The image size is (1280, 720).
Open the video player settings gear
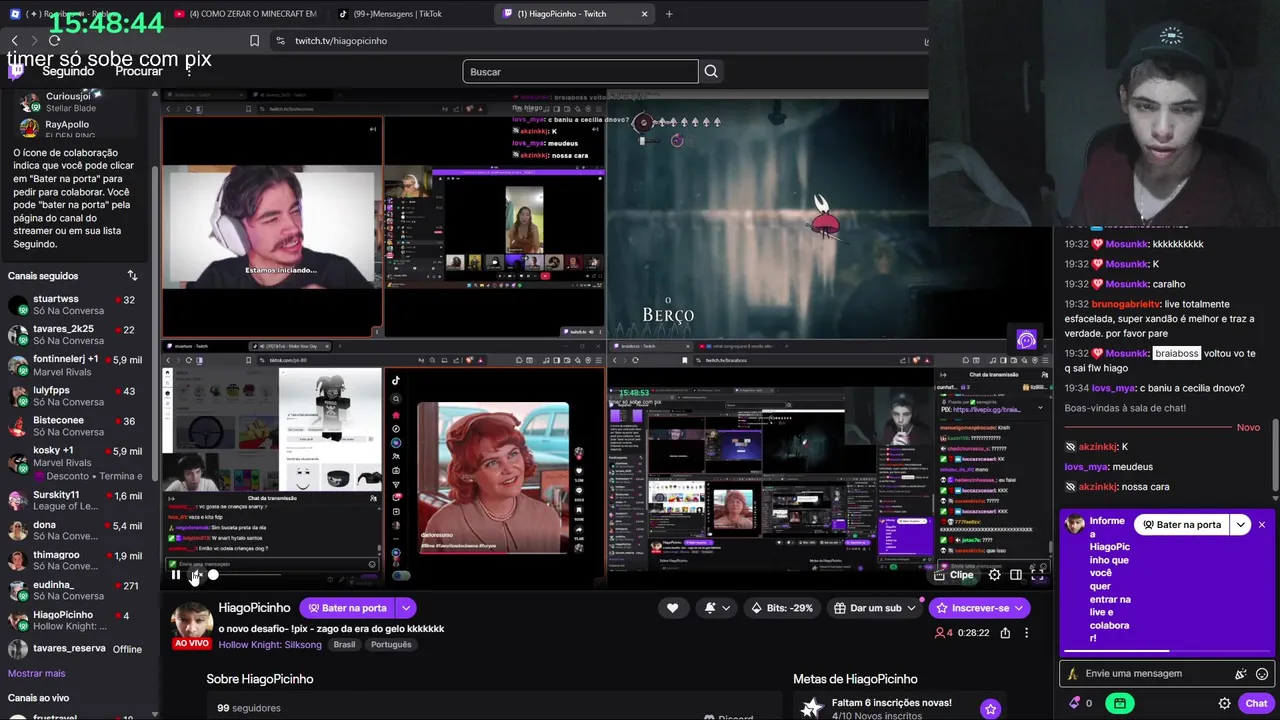pos(994,575)
